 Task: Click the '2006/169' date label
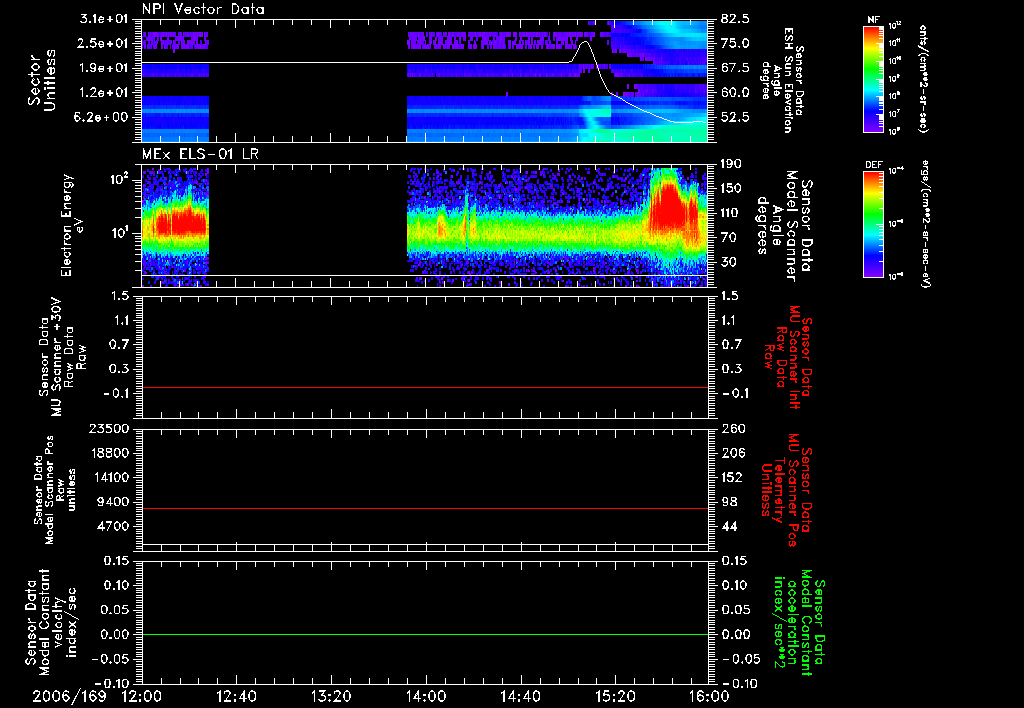69,696
